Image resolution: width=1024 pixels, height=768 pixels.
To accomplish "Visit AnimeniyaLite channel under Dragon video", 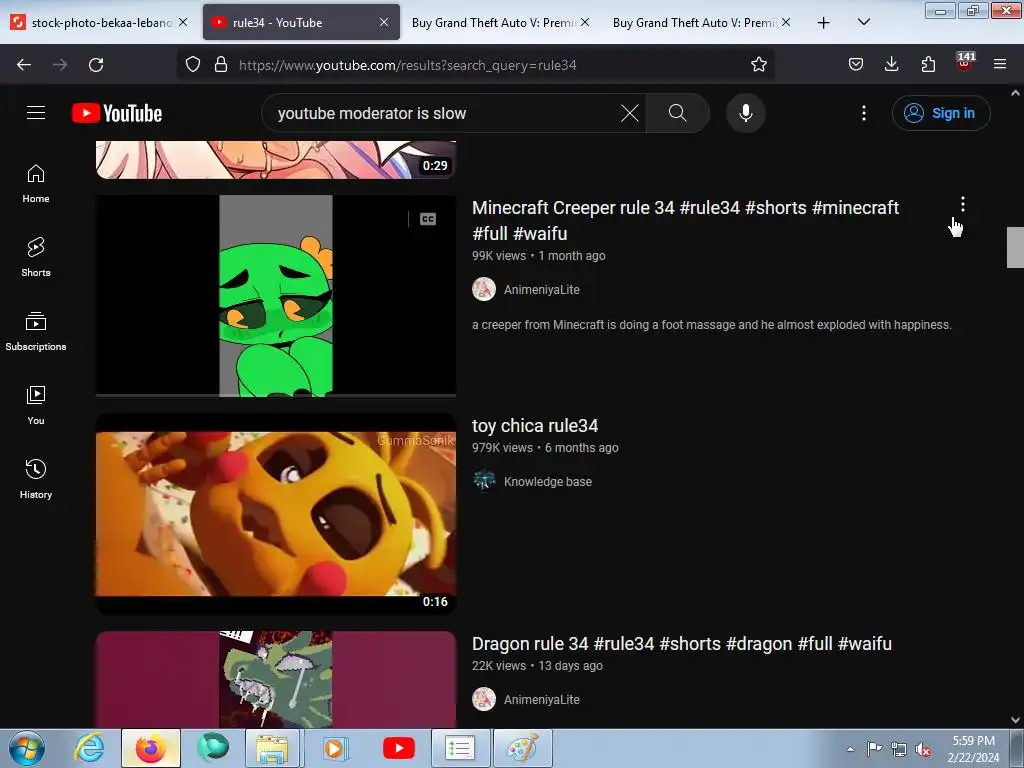I will pos(541,699).
